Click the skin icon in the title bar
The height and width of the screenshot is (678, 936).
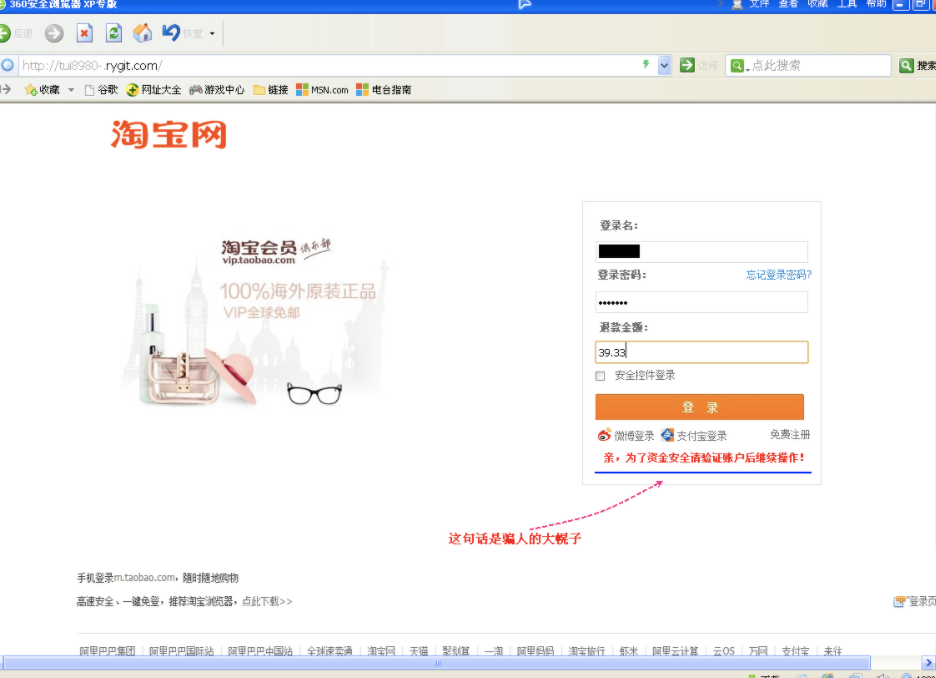coord(738,4)
